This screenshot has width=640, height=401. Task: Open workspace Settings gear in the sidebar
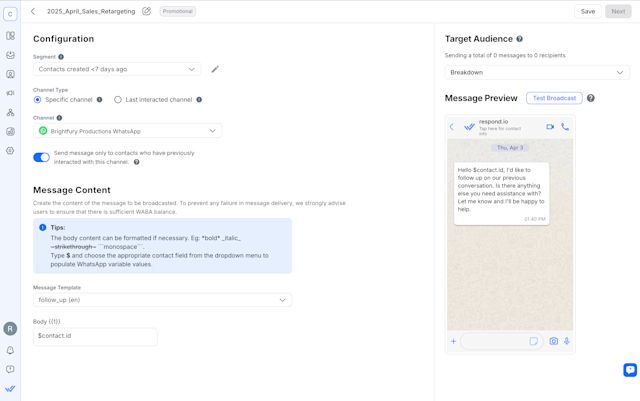10,150
